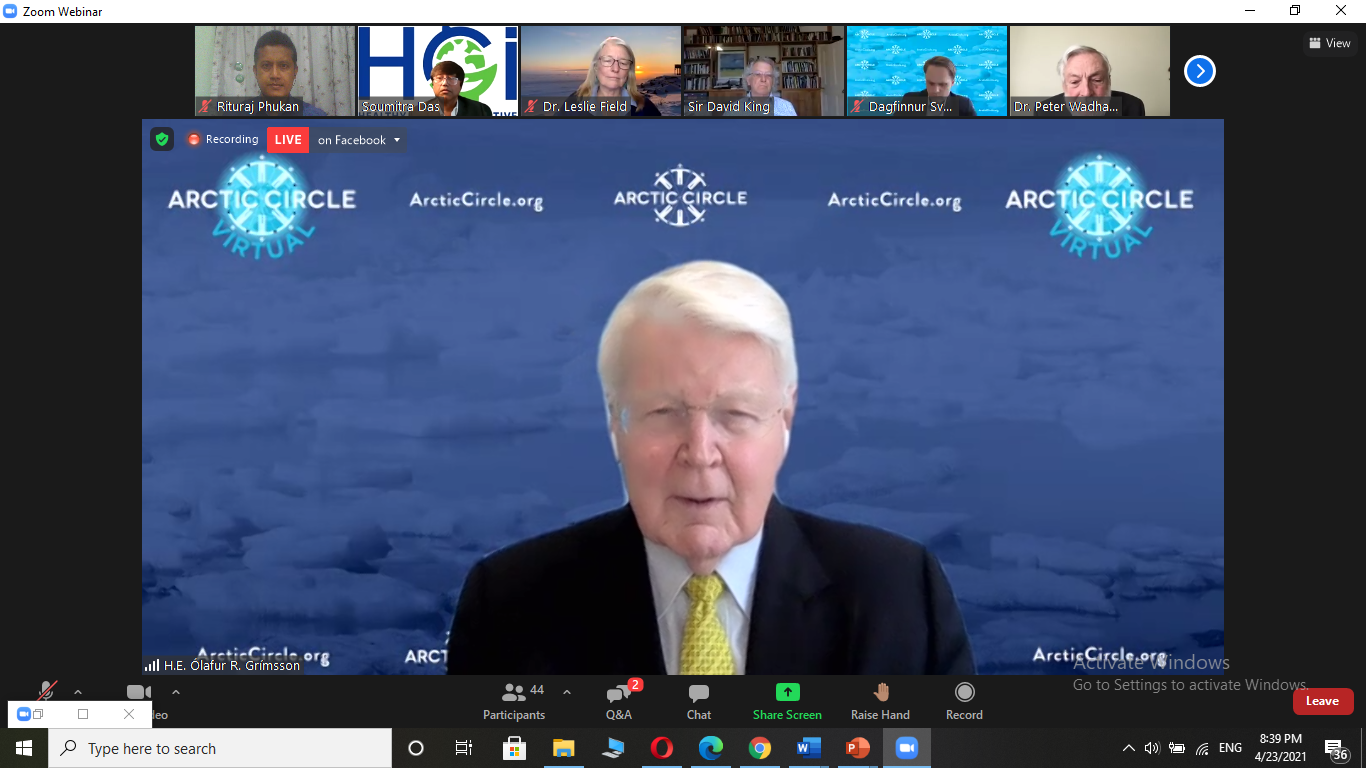Open the volume control in system tray
Image resolution: width=1366 pixels, height=768 pixels.
(x=1152, y=748)
